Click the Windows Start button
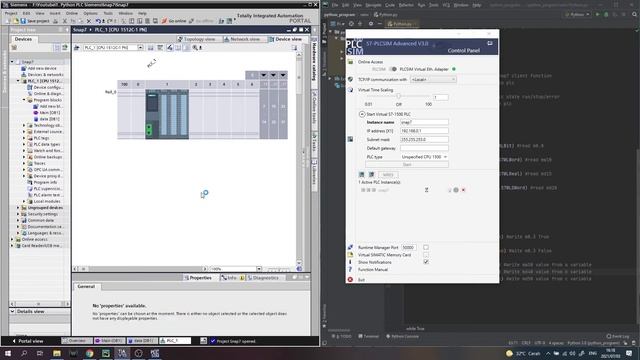Screen dimensions: 640x360 pos(8,353)
